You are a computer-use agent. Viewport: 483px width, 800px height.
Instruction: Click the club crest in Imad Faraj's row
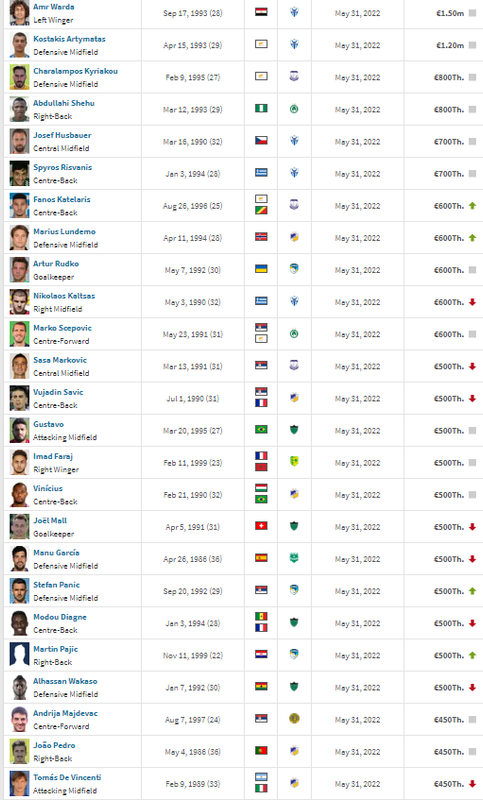tap(294, 462)
